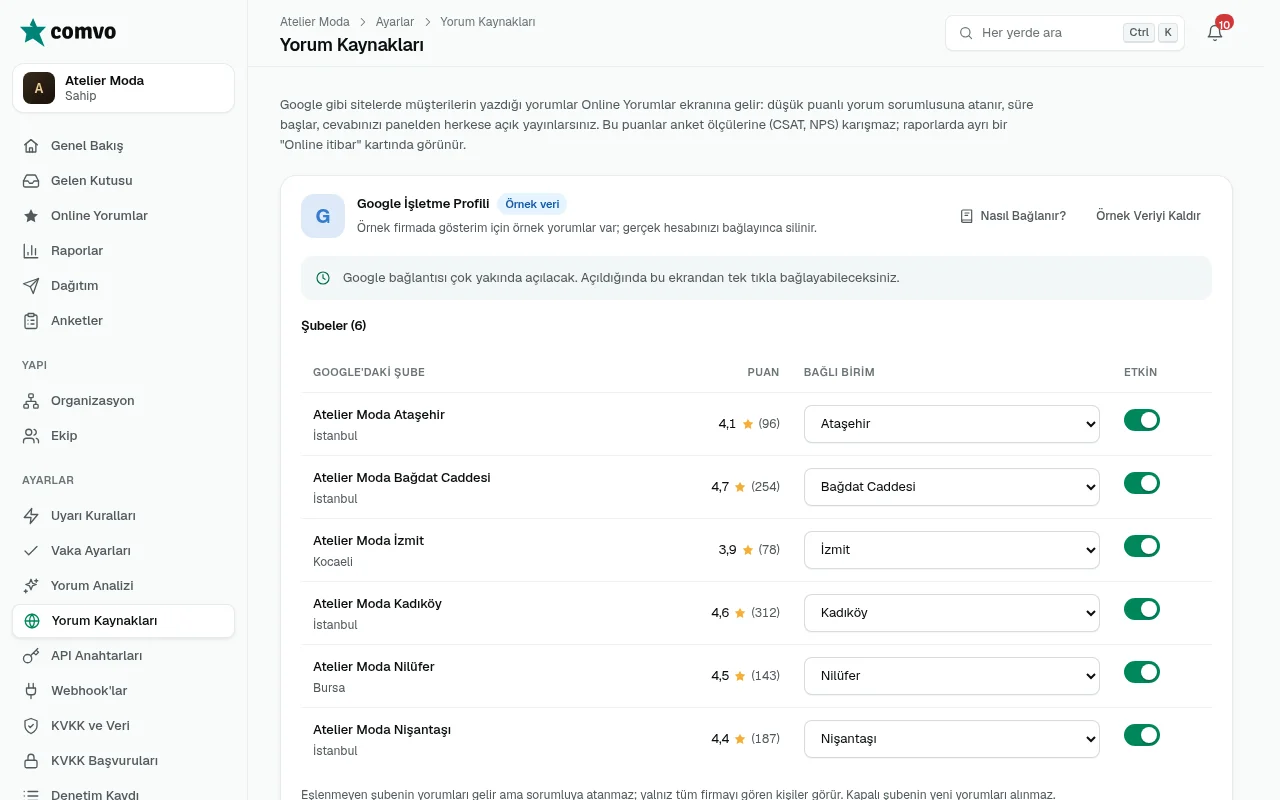Viewport: 1280px width, 800px height.
Task: Turn off Atelier Moda Bağdat Caddesi switch
Action: (1142, 483)
